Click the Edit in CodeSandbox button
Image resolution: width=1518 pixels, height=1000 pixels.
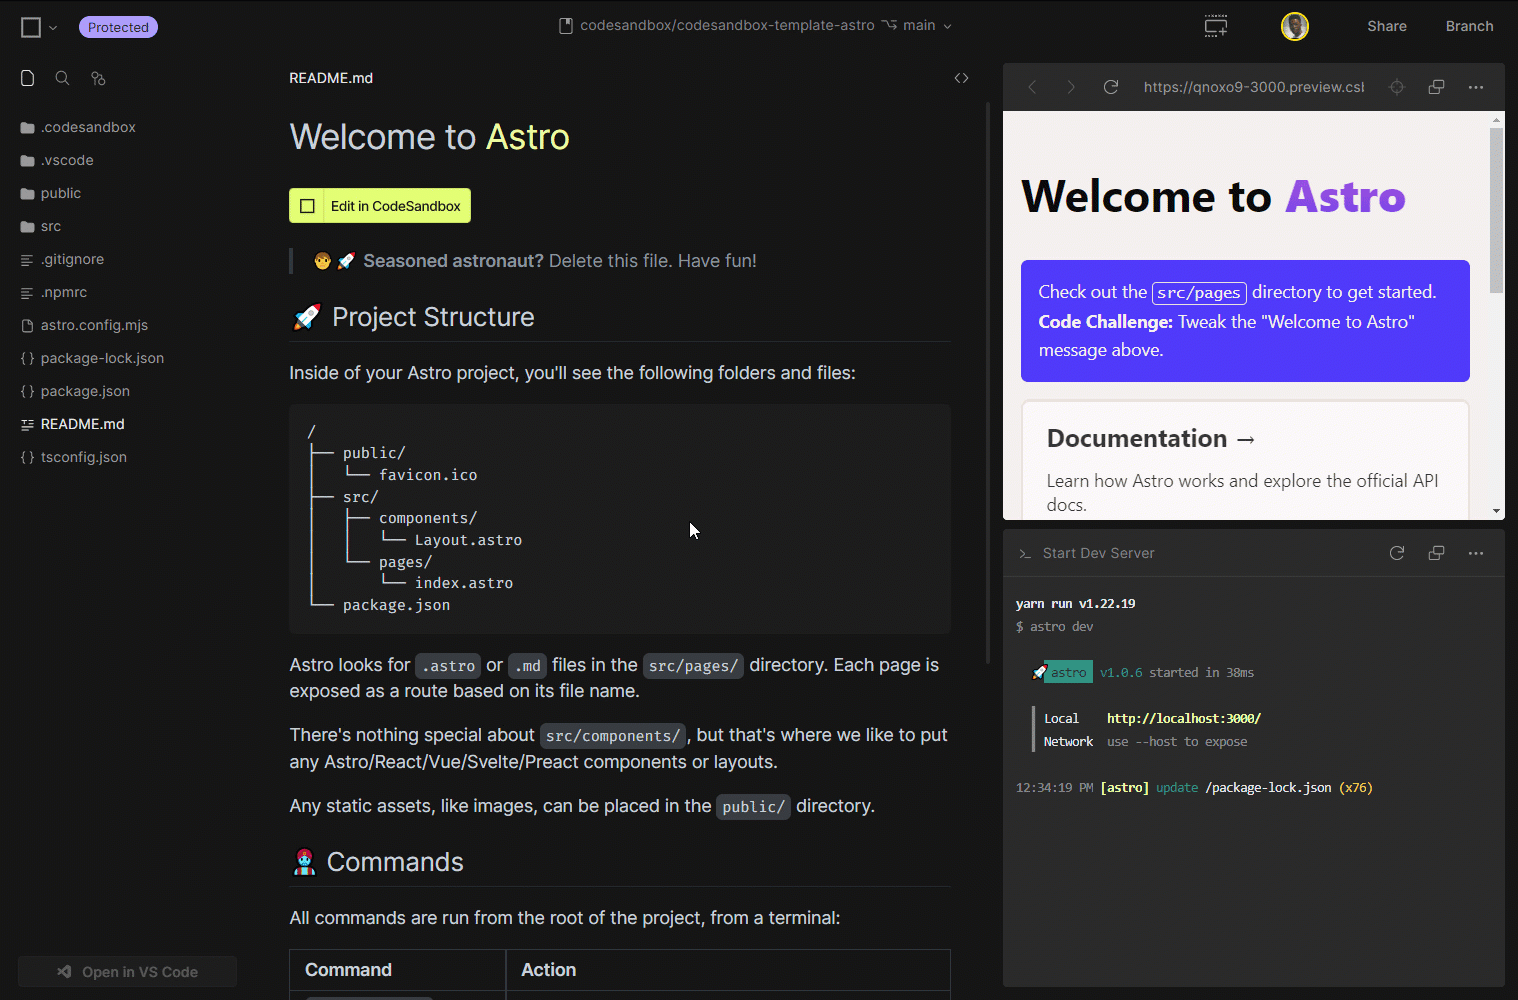tap(380, 206)
